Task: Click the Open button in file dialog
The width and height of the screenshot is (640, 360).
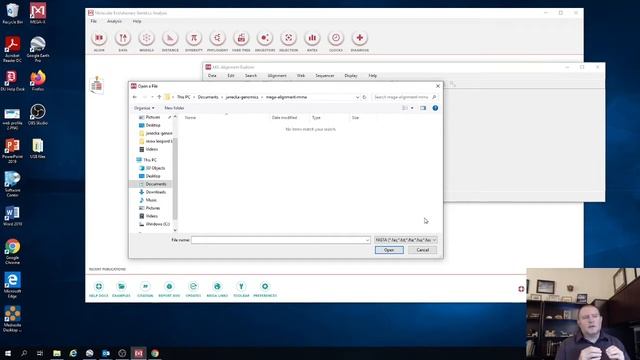Action: pyautogui.click(x=389, y=250)
